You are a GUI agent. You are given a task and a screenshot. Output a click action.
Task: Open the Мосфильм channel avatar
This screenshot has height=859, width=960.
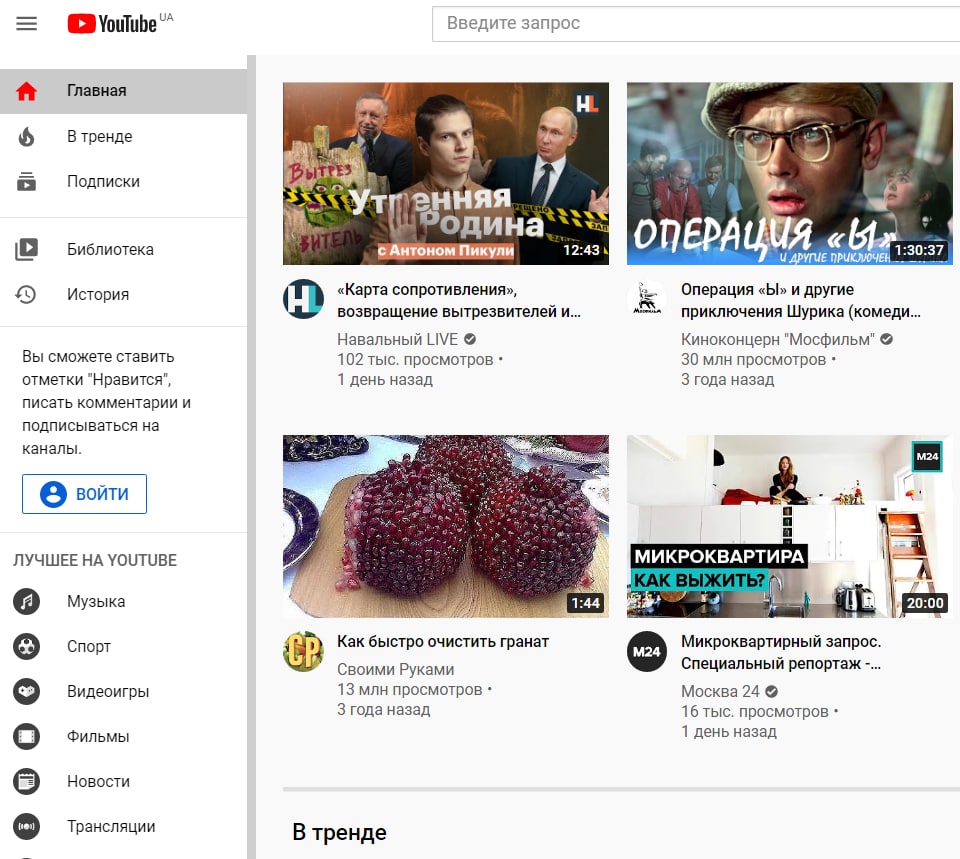[647, 299]
